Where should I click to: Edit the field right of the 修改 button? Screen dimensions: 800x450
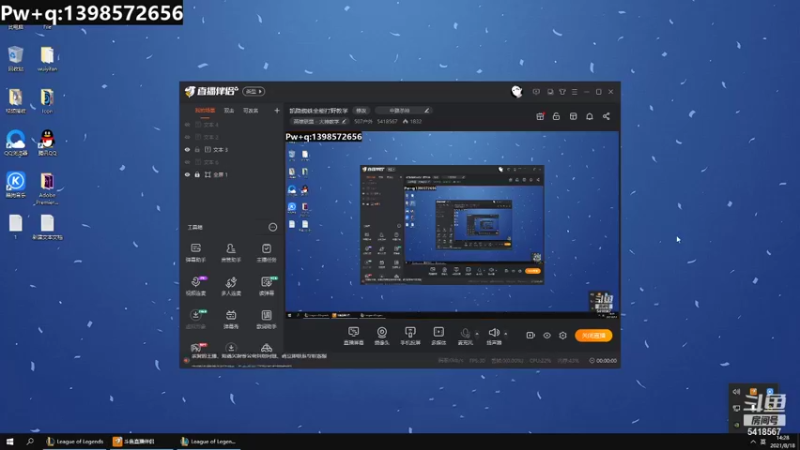point(403,111)
